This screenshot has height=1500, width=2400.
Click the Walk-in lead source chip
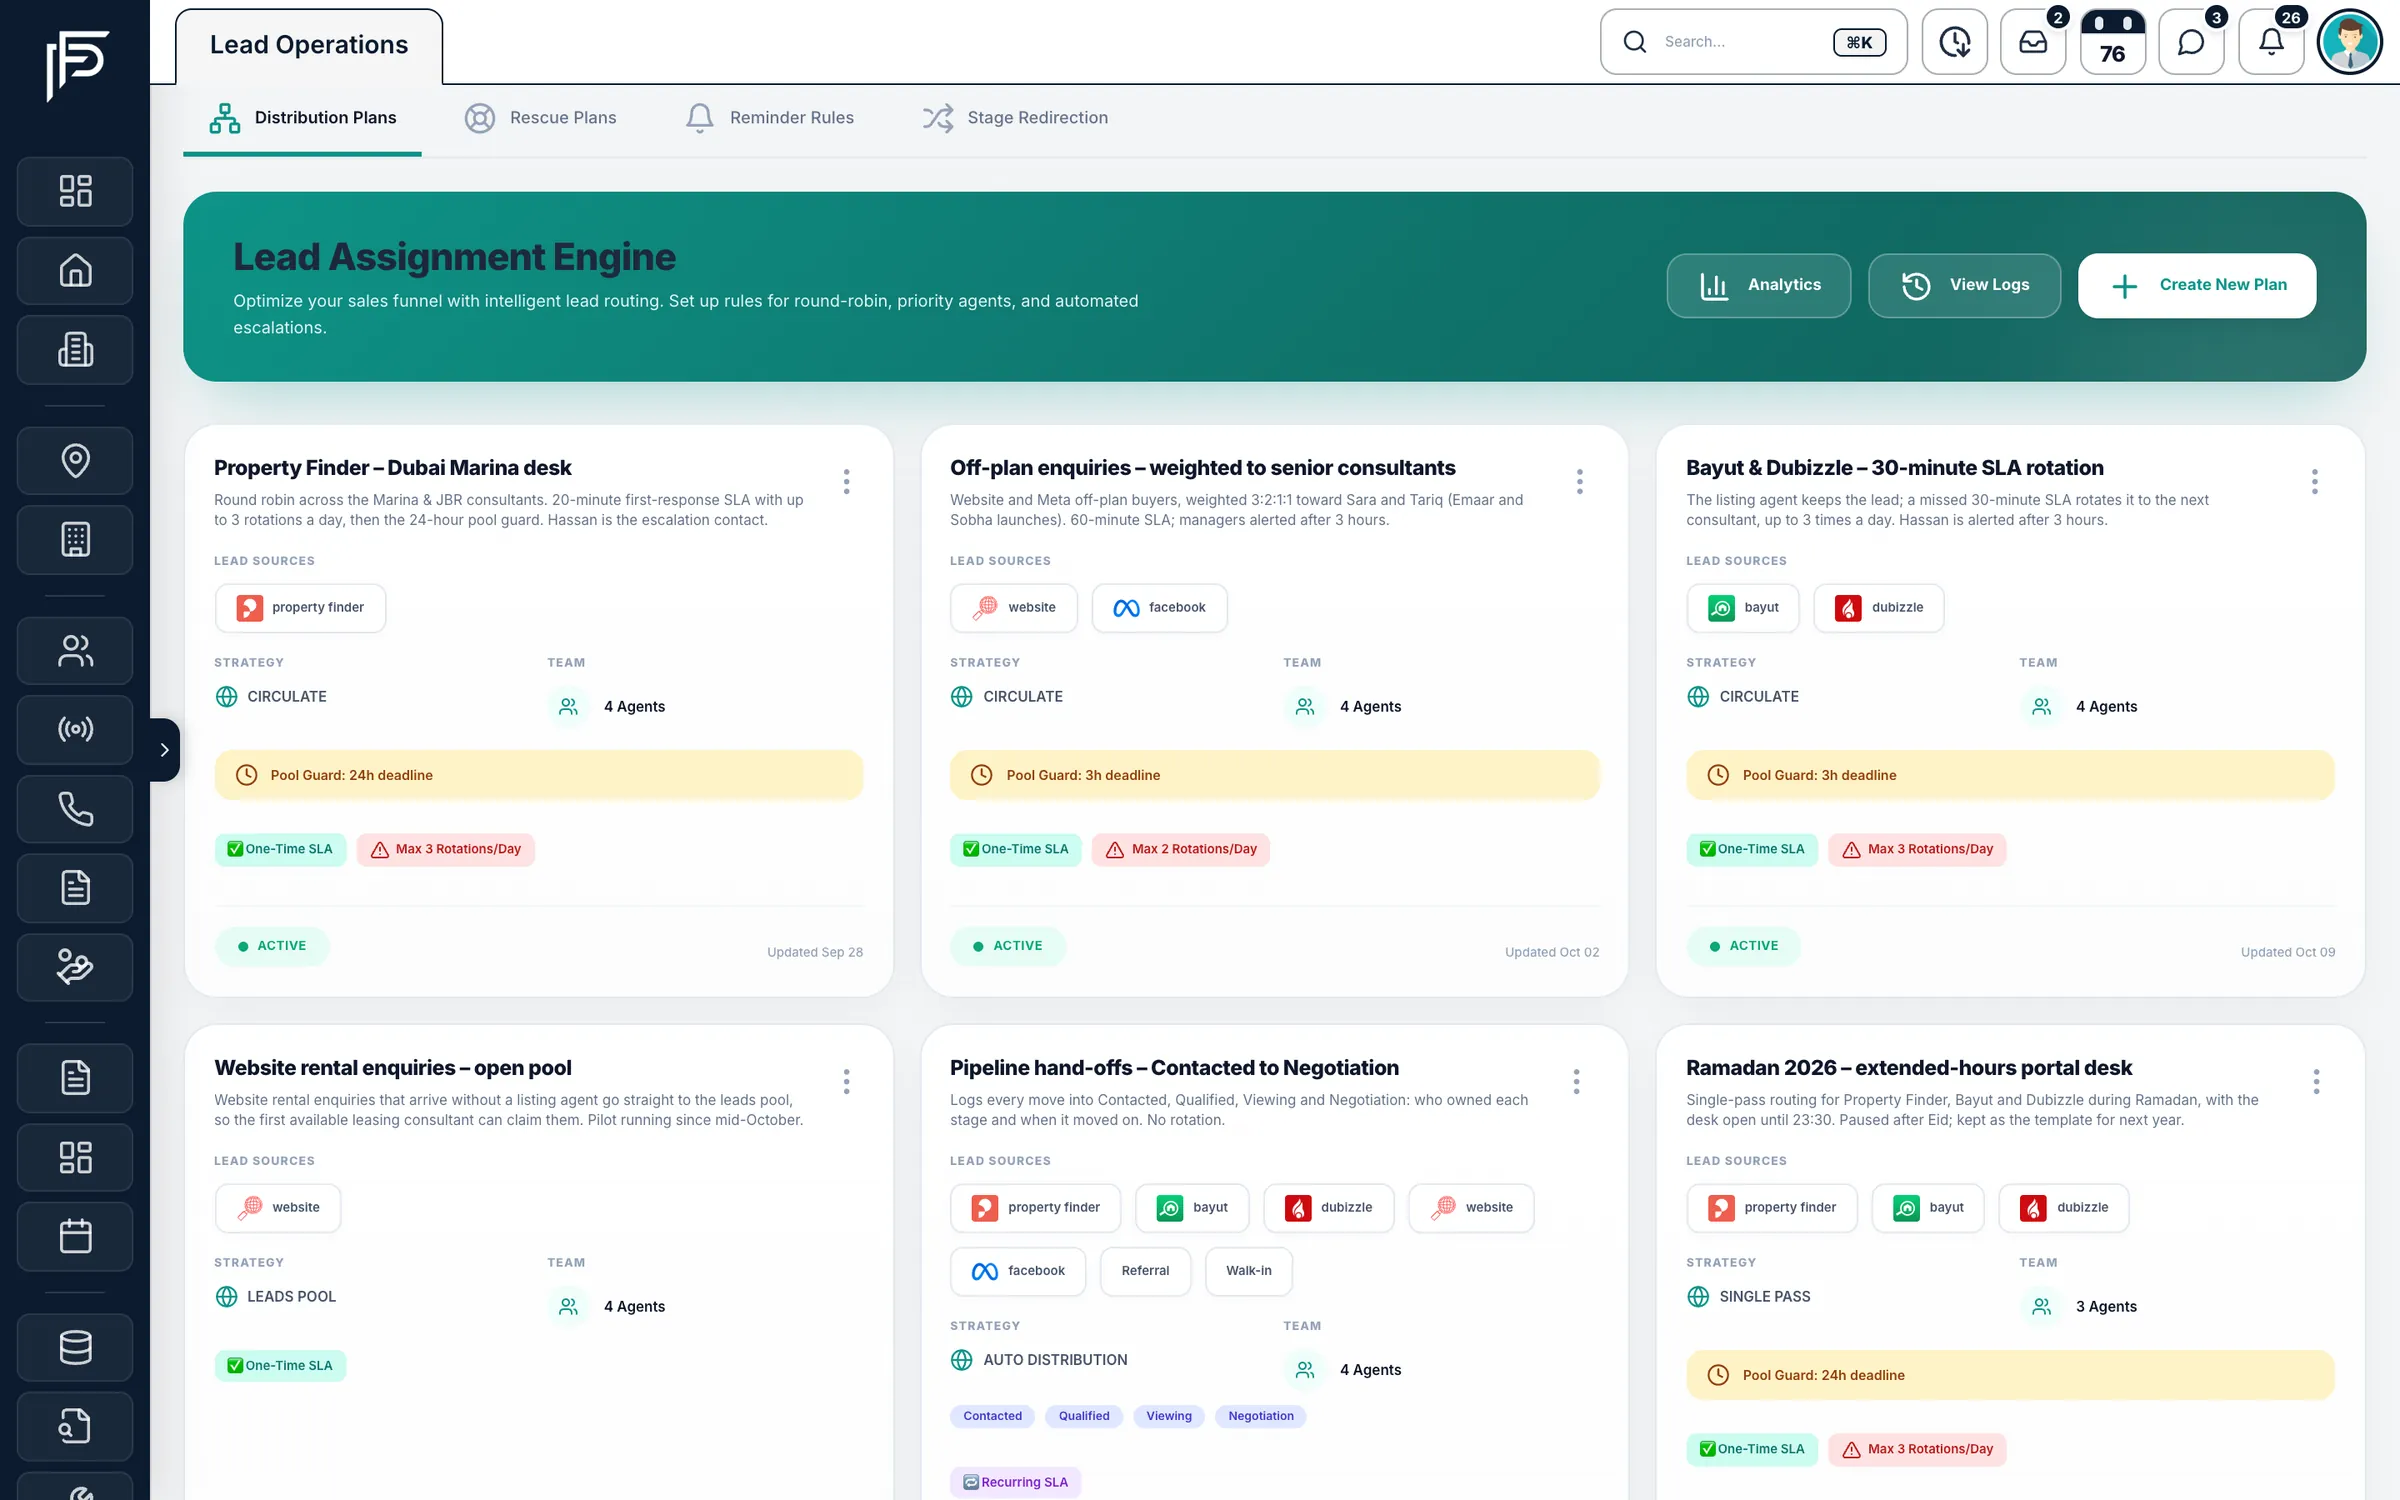[x=1249, y=1271]
